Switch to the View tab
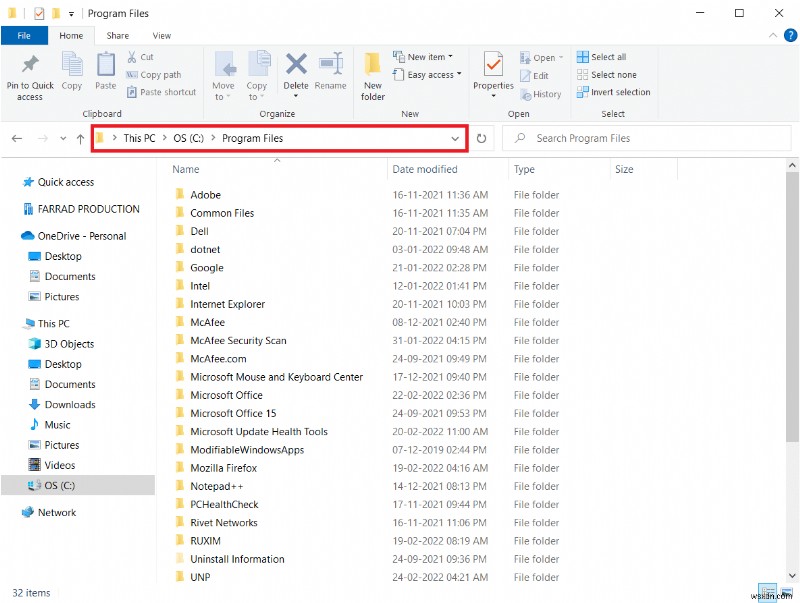Image resolution: width=800 pixels, height=603 pixels. click(x=163, y=35)
